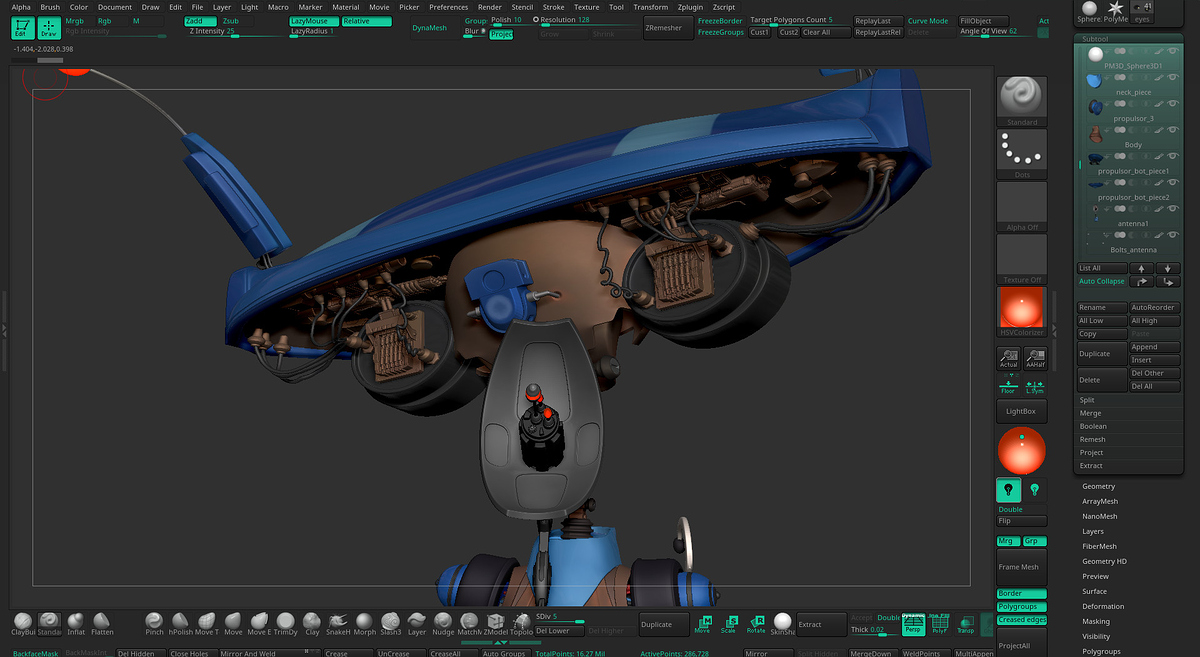This screenshot has width=1200, height=657.
Task: Click Append in Subtool panel
Action: click(1155, 347)
